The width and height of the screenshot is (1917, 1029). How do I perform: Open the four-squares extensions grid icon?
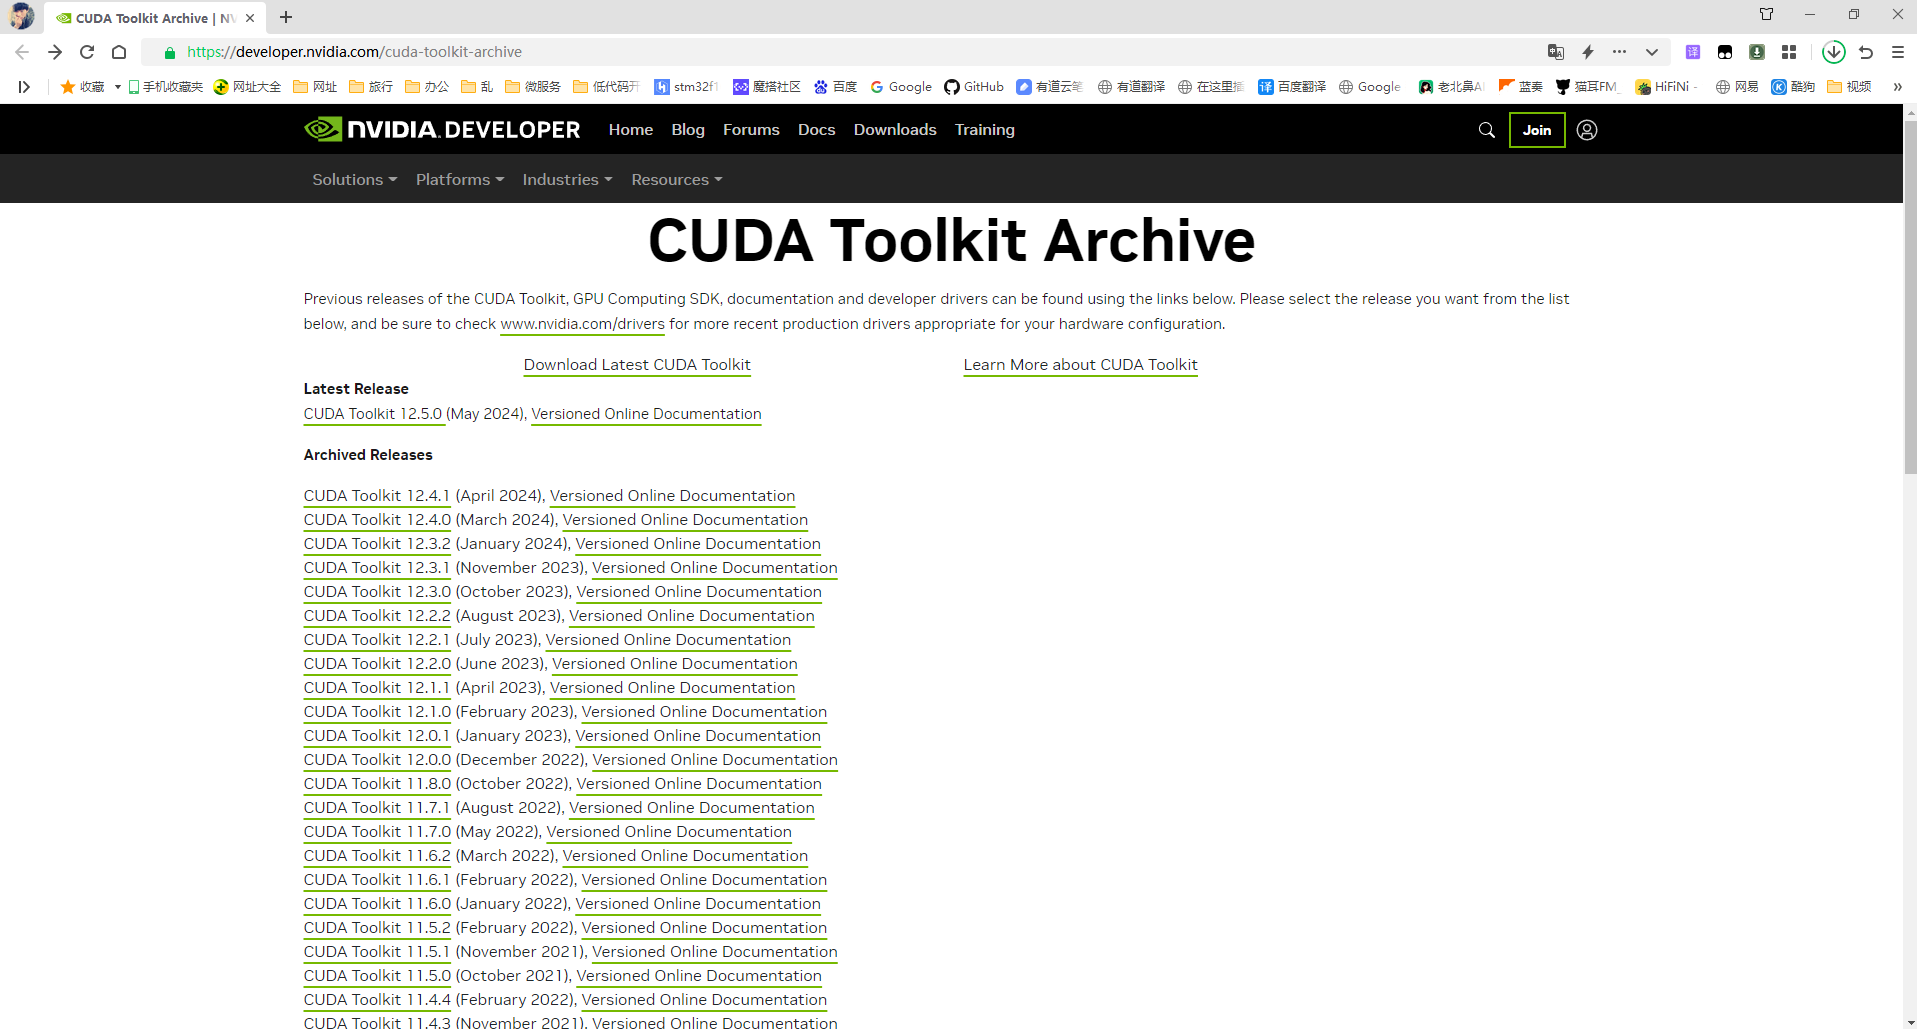pyautogui.click(x=1789, y=52)
